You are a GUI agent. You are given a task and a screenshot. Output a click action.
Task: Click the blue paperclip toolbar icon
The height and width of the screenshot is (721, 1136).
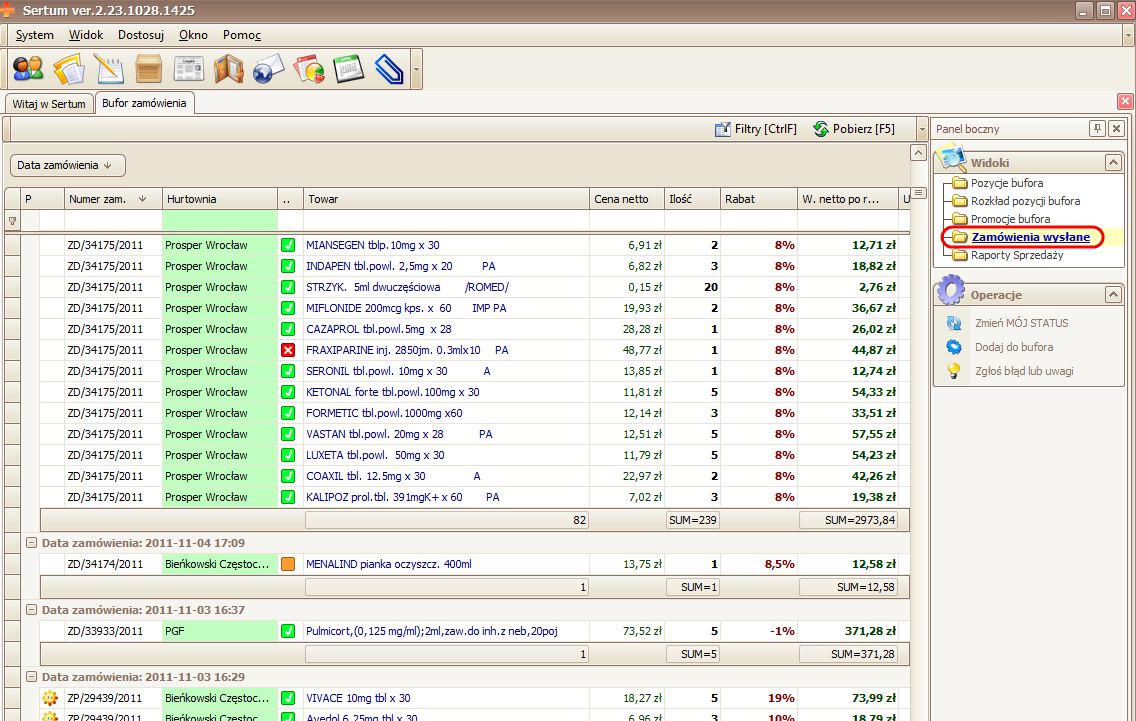tap(388, 69)
